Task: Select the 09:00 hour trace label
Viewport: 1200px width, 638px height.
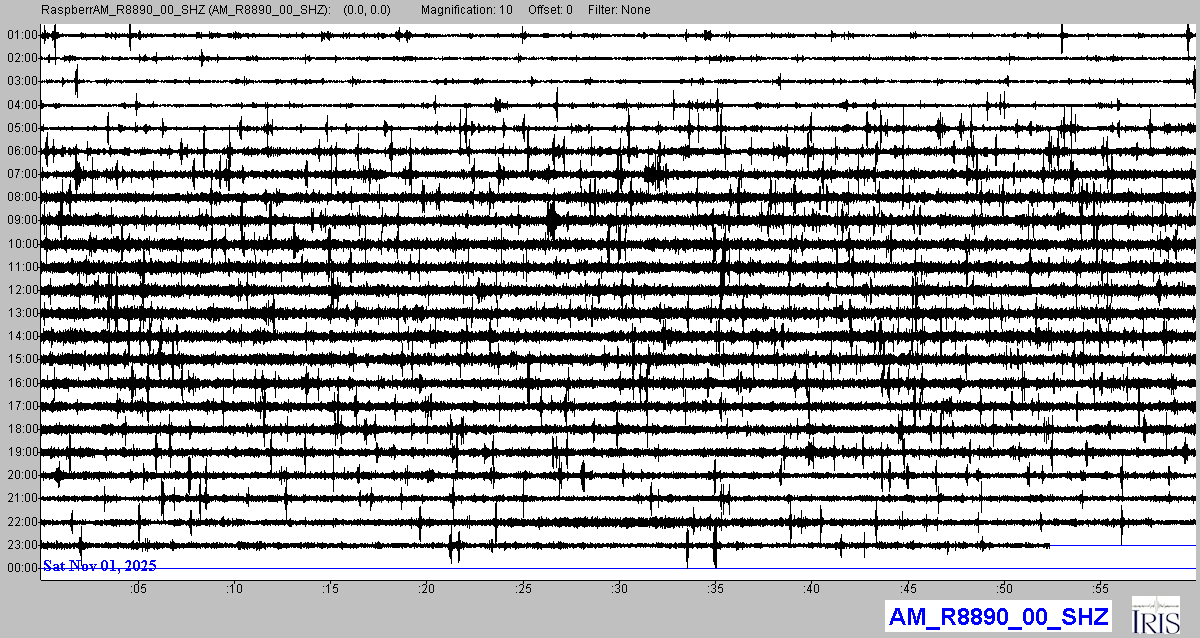Action: (21, 220)
